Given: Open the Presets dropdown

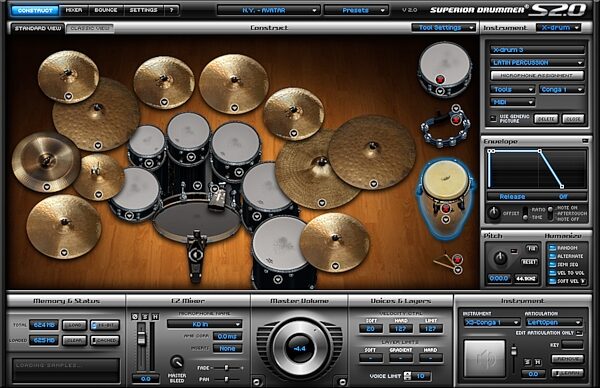Looking at the screenshot, I should coord(355,10).
